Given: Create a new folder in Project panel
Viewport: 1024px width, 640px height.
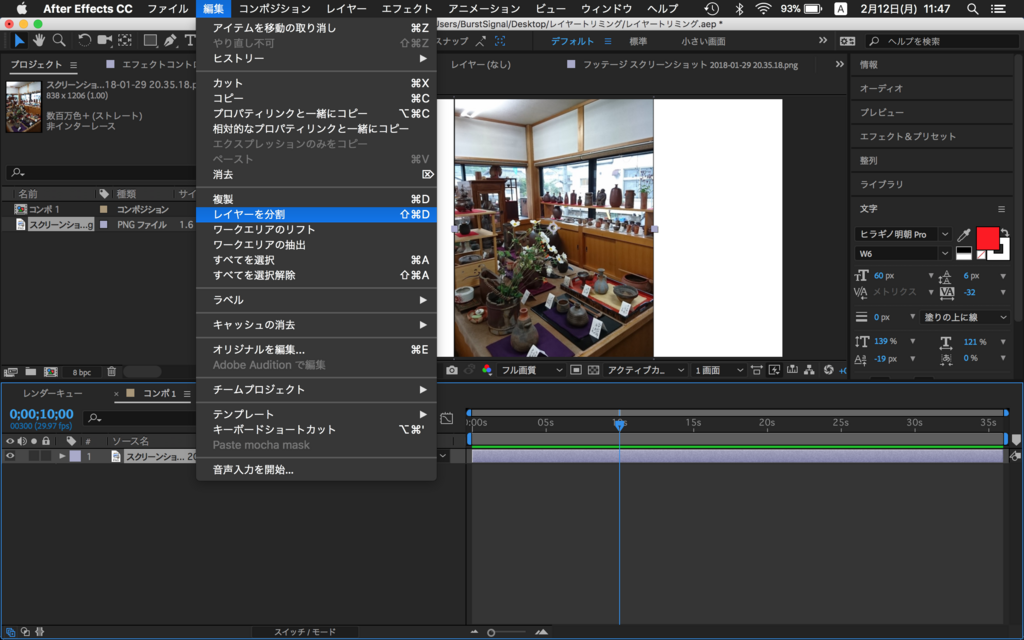Looking at the screenshot, I should coord(31,372).
